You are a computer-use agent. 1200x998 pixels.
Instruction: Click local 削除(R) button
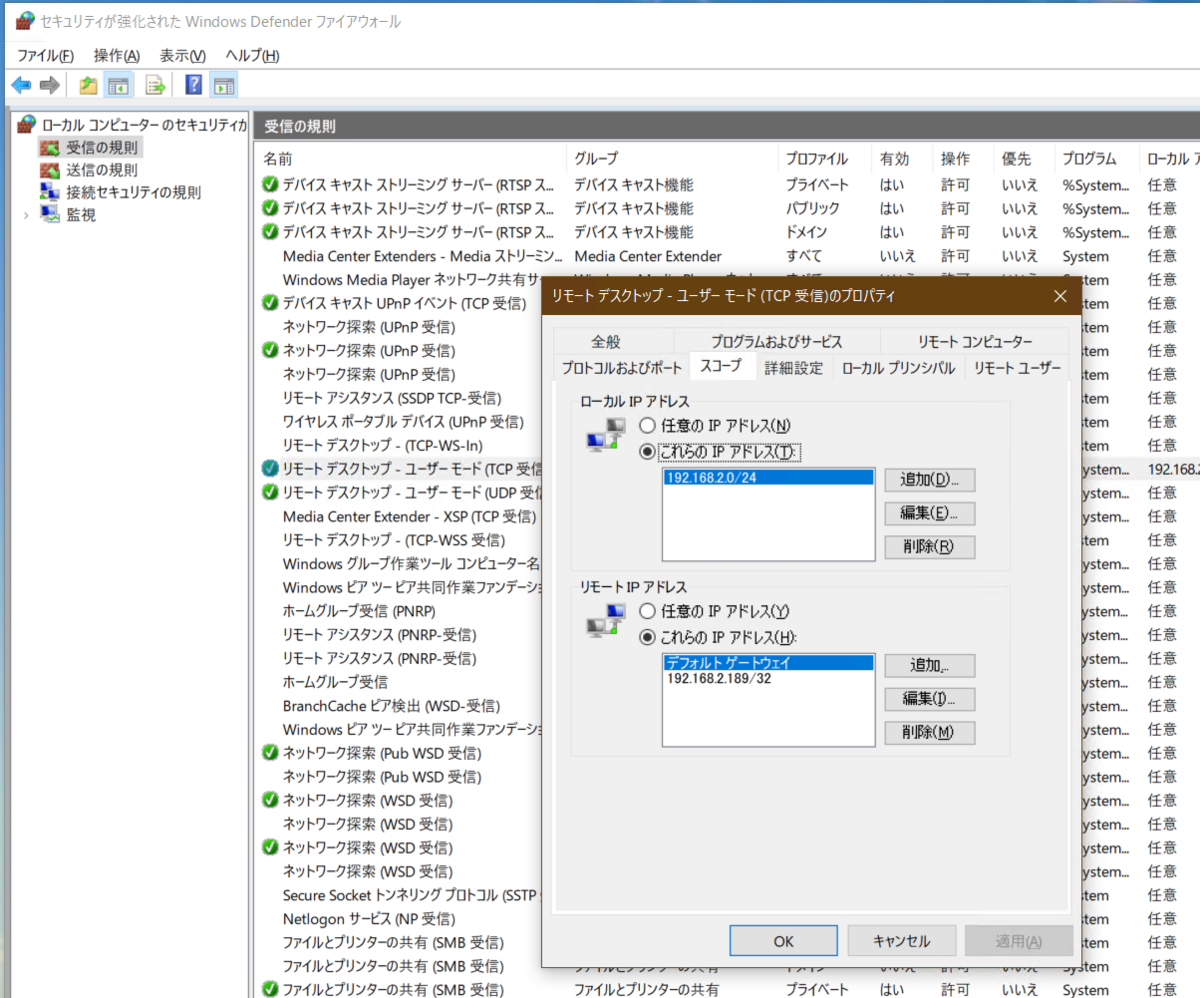pyautogui.click(x=930, y=547)
